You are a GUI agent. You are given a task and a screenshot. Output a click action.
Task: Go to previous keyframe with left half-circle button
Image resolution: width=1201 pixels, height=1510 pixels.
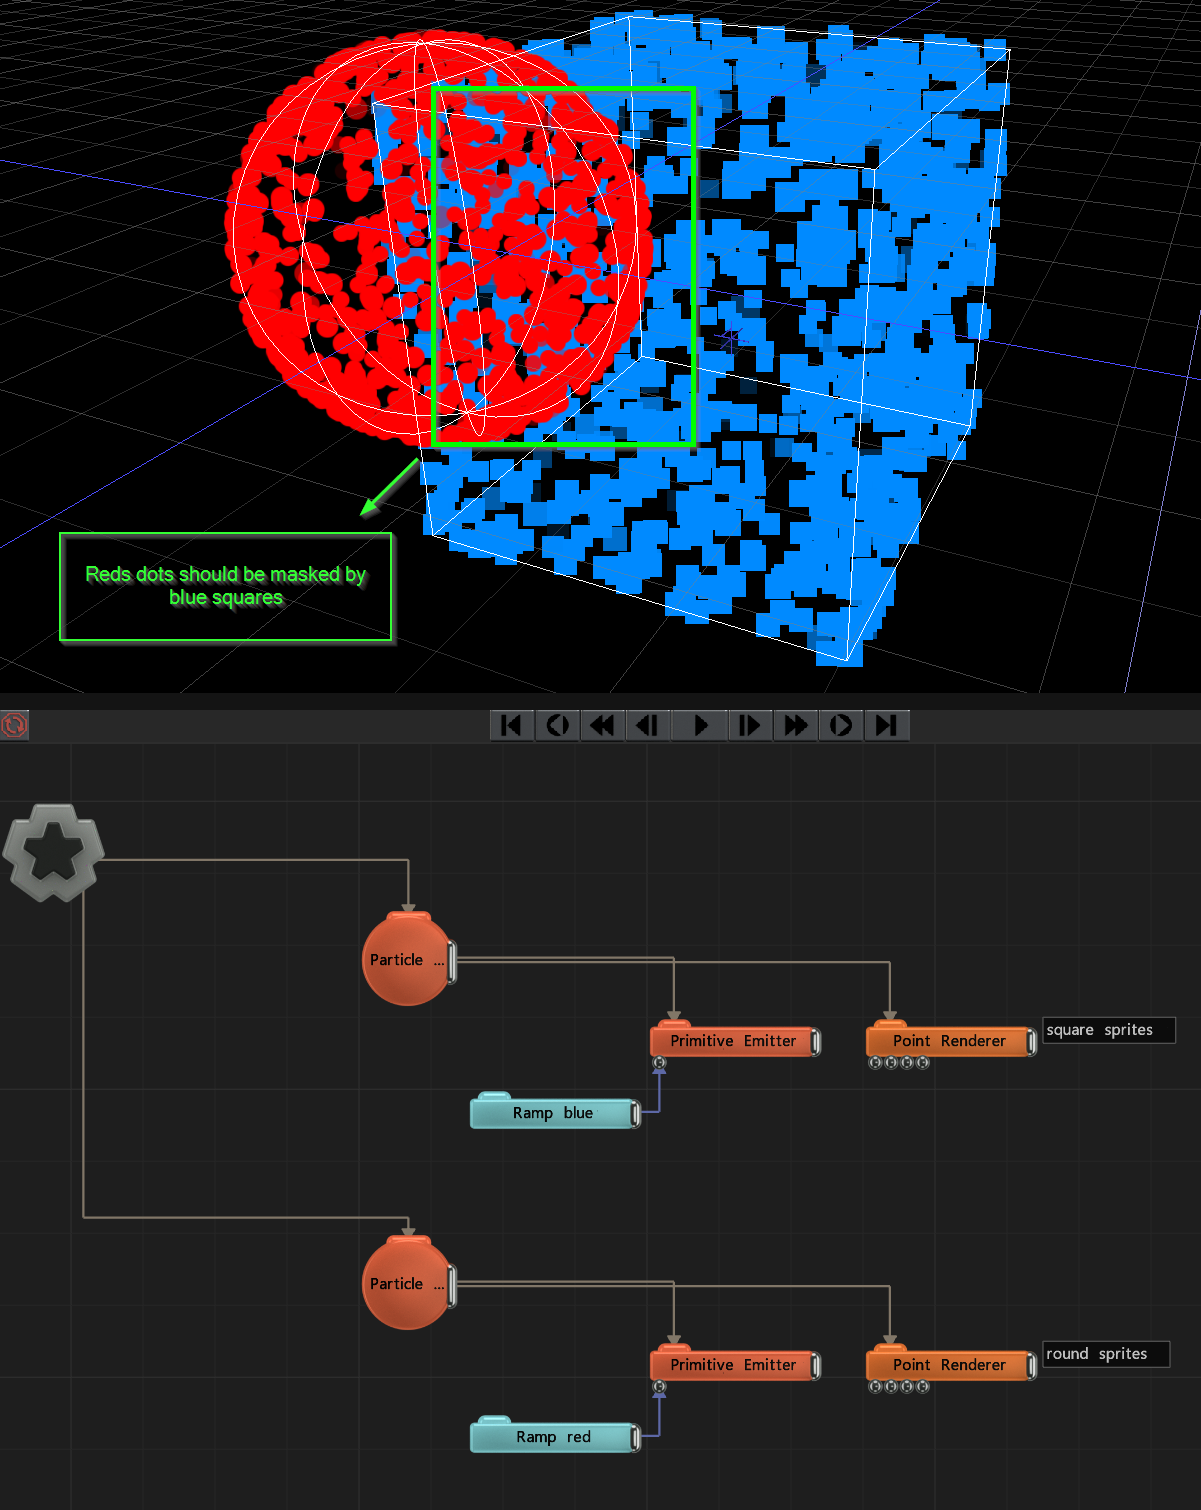[x=558, y=725]
